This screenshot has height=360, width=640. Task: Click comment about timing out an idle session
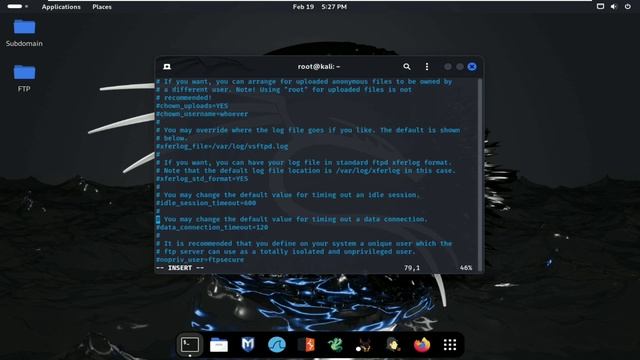click(x=288, y=195)
